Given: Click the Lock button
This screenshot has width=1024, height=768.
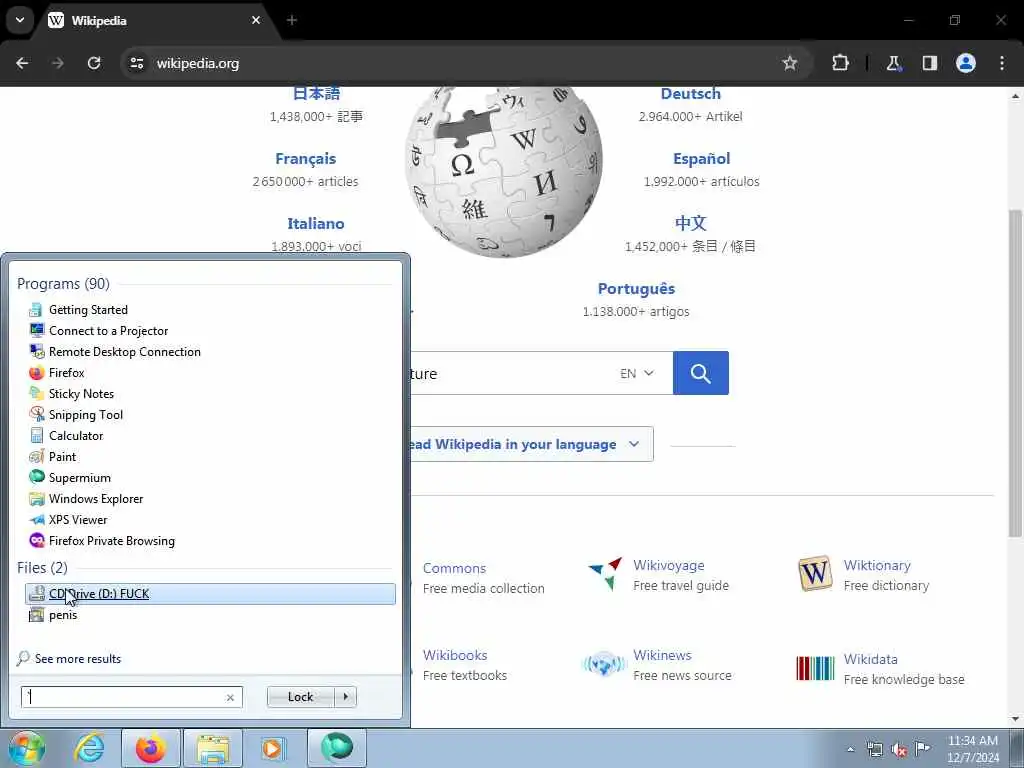Looking at the screenshot, I should pyautogui.click(x=300, y=697).
